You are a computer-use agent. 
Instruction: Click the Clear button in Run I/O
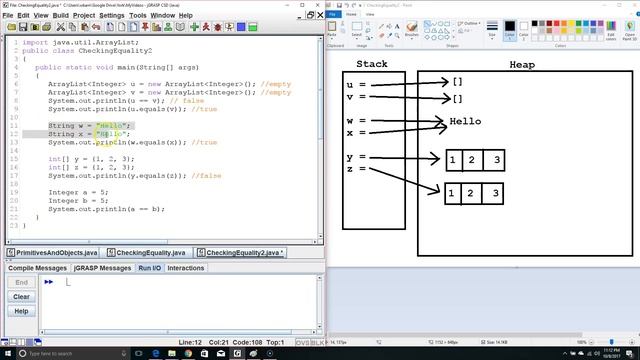tap(21, 297)
